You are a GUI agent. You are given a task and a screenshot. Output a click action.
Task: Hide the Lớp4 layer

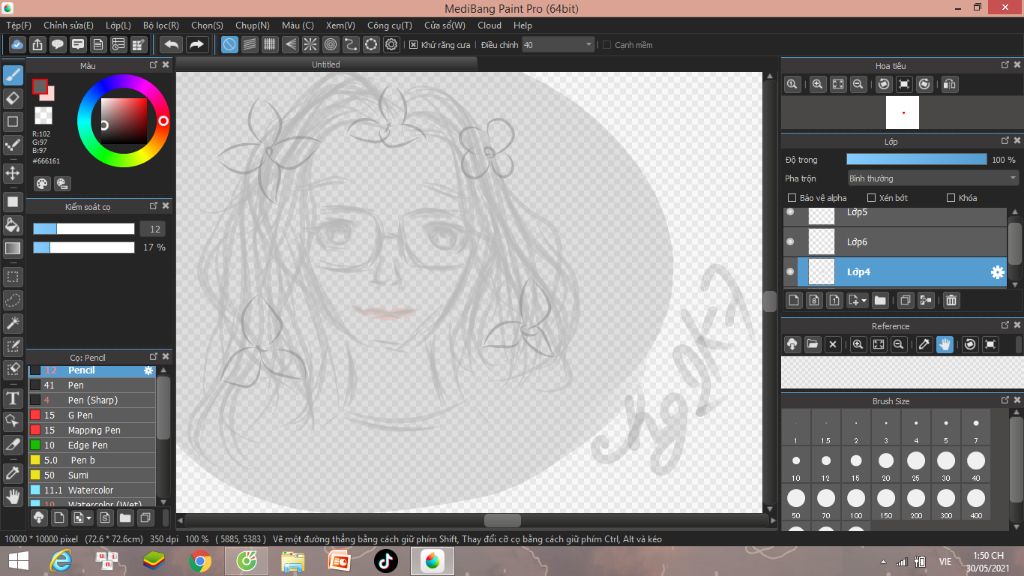790,272
